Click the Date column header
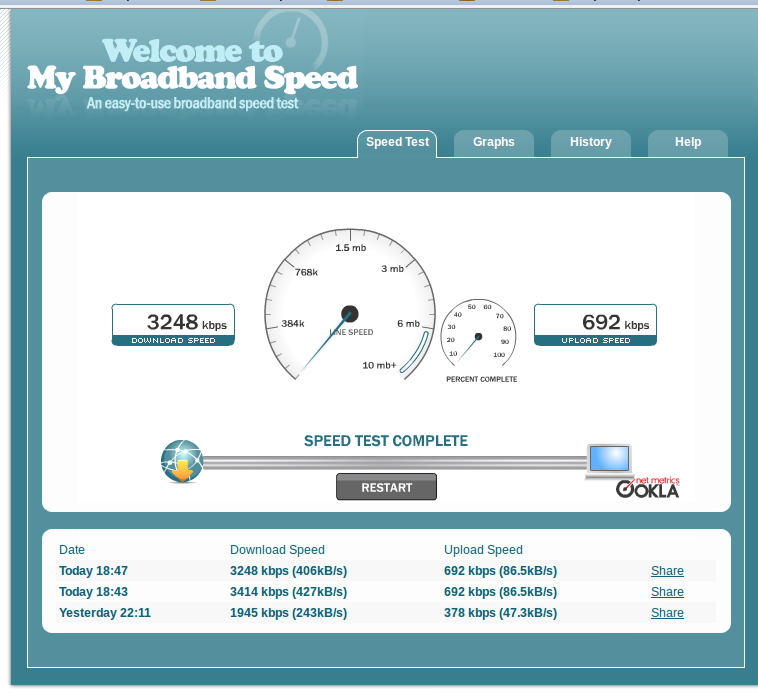758x698 pixels. tap(72, 550)
